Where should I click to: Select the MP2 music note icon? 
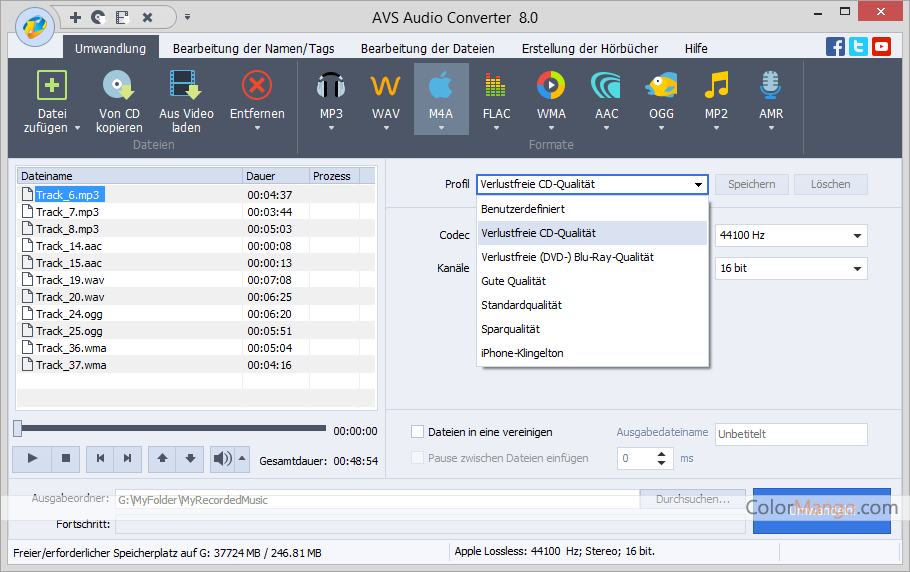(716, 85)
